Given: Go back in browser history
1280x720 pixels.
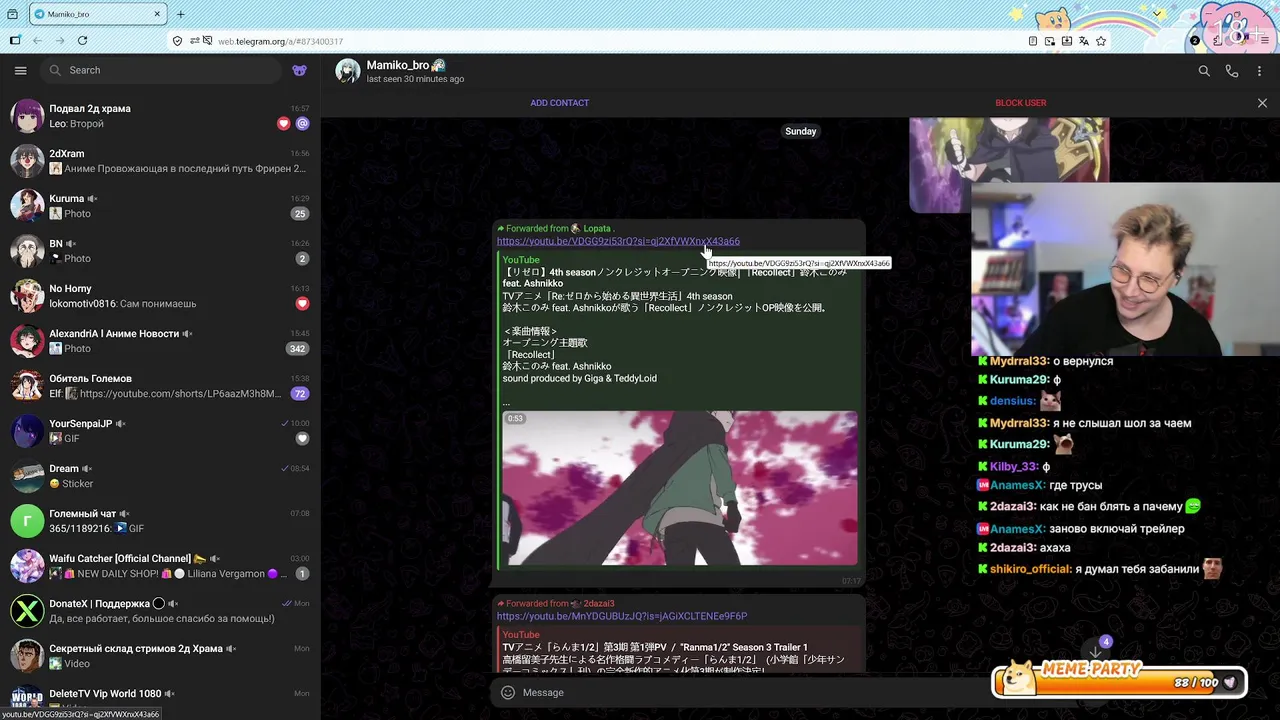Looking at the screenshot, I should (37, 41).
